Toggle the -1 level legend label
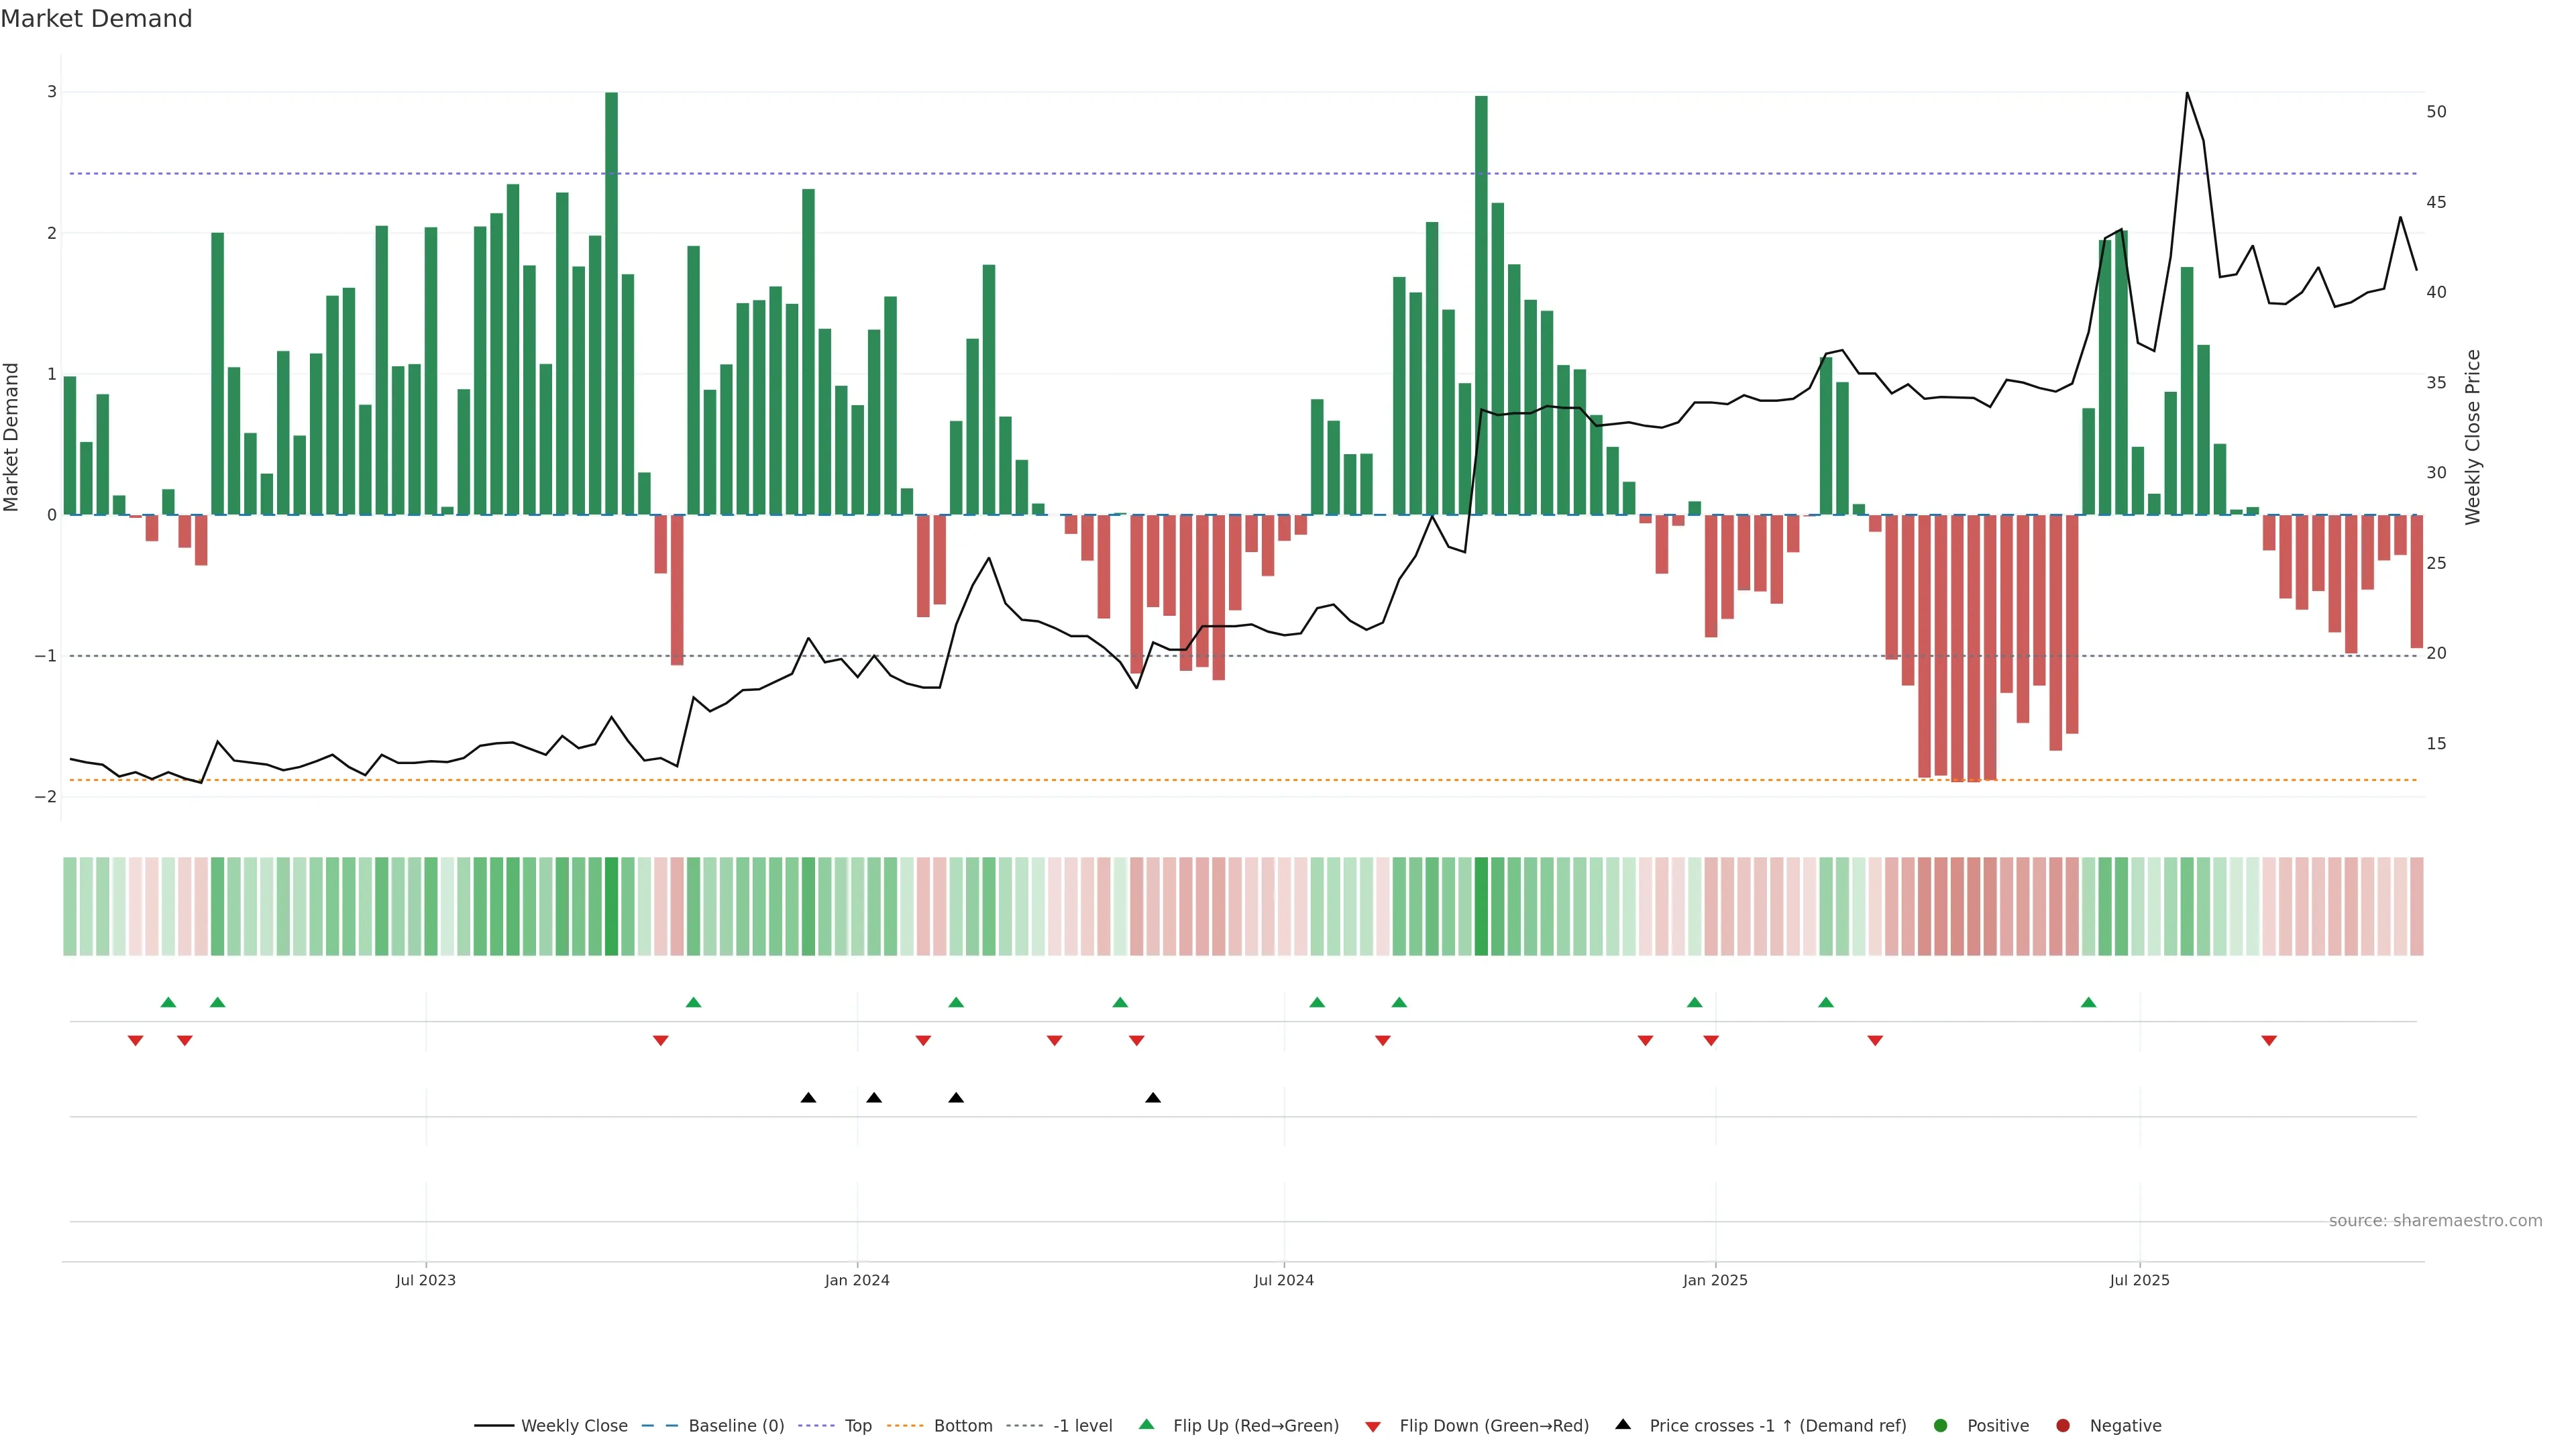The image size is (2576, 1449). [x=1082, y=1425]
